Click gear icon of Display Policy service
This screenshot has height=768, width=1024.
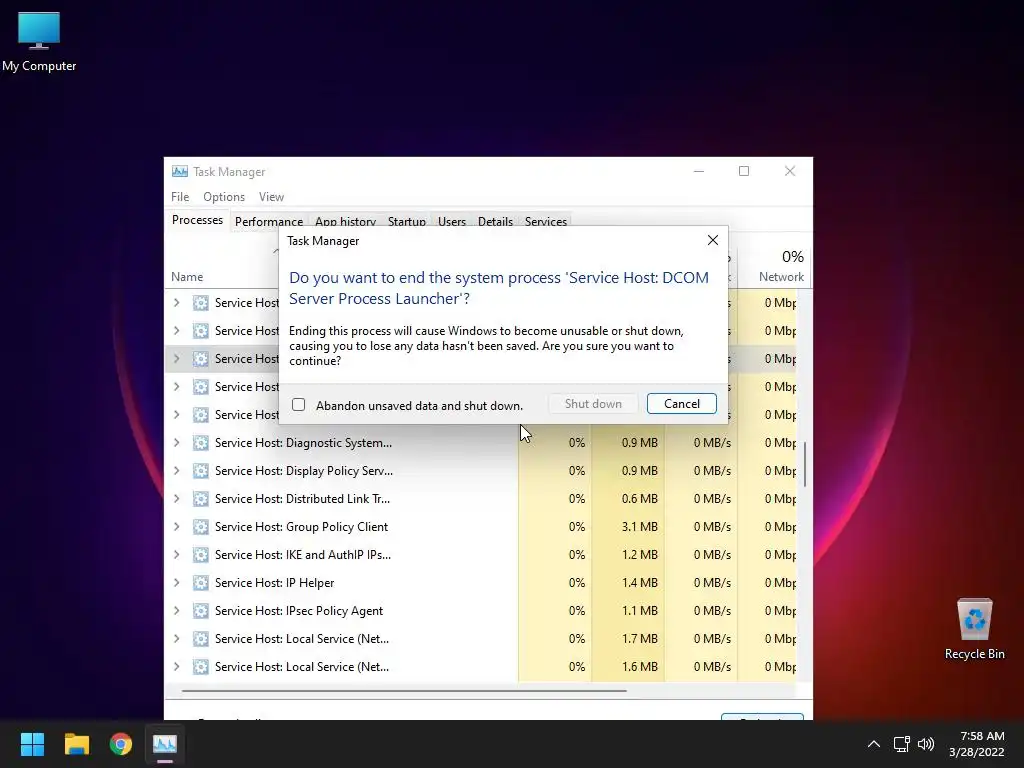click(x=200, y=471)
